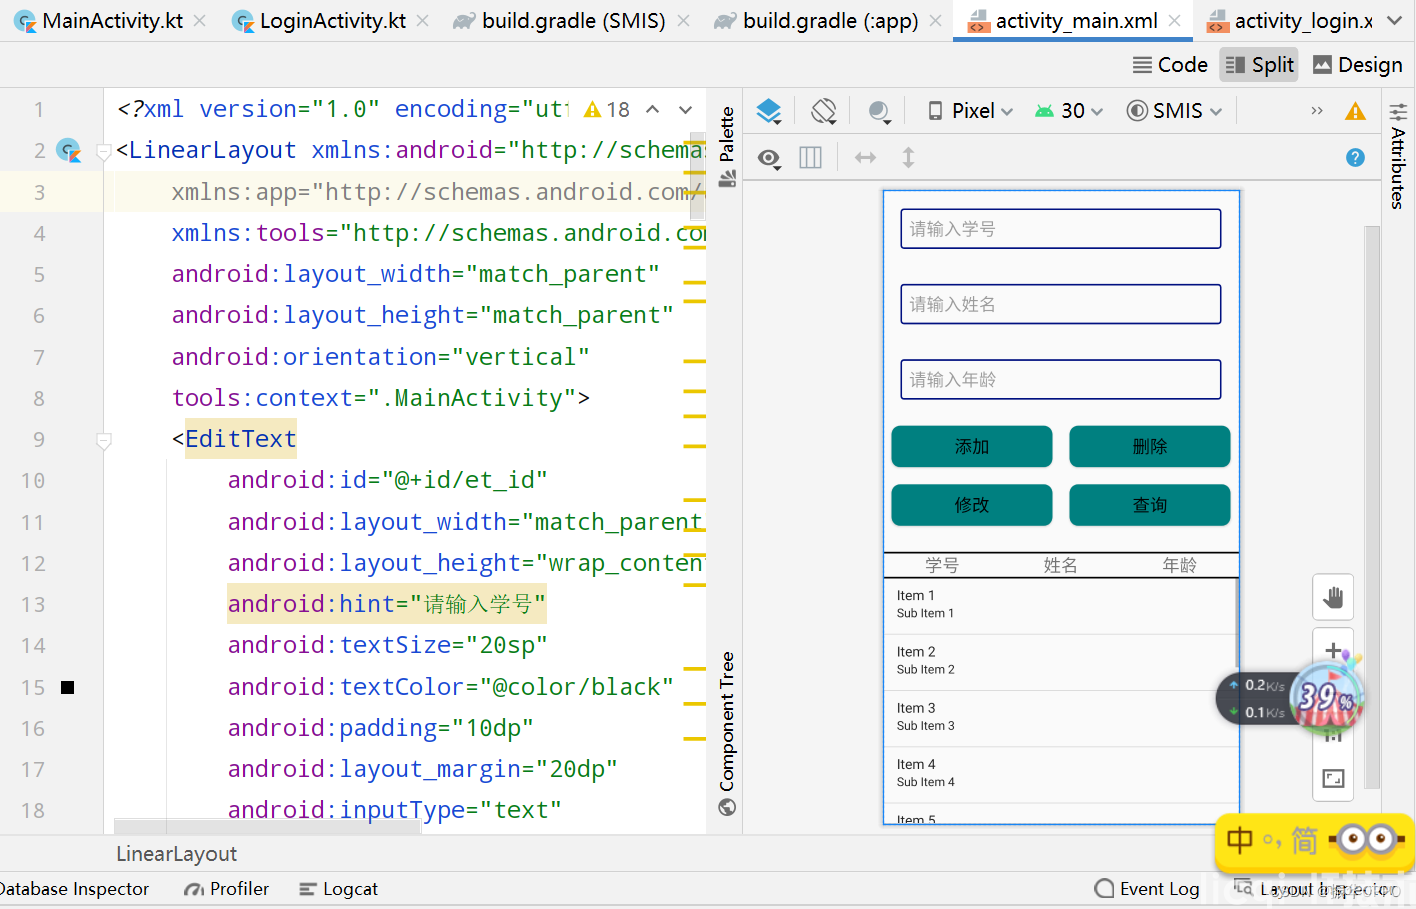Open the Event Log panel
The image size is (1416, 909).
pyautogui.click(x=1147, y=889)
